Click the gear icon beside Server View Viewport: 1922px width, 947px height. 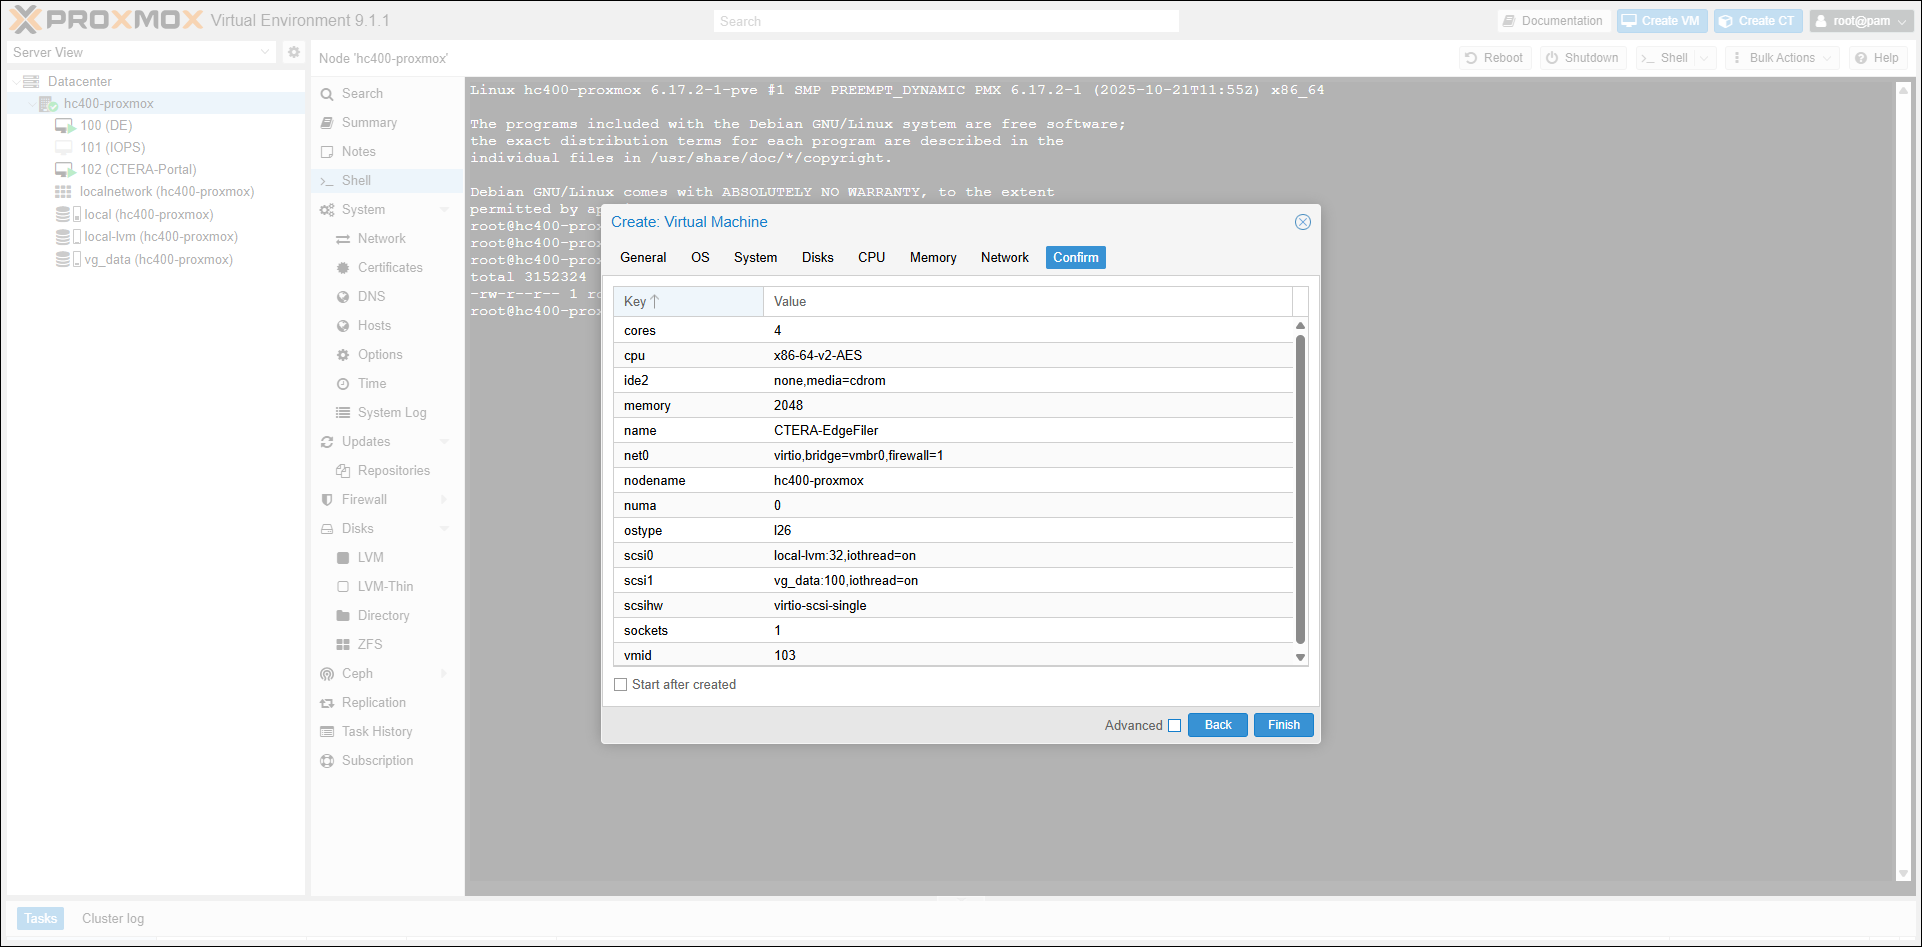pyautogui.click(x=294, y=52)
